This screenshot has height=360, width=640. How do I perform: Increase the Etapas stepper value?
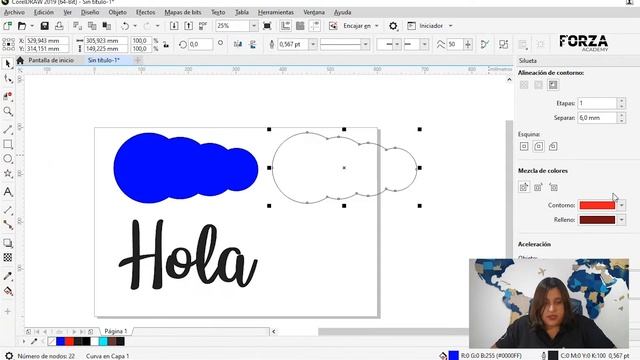(621, 100)
